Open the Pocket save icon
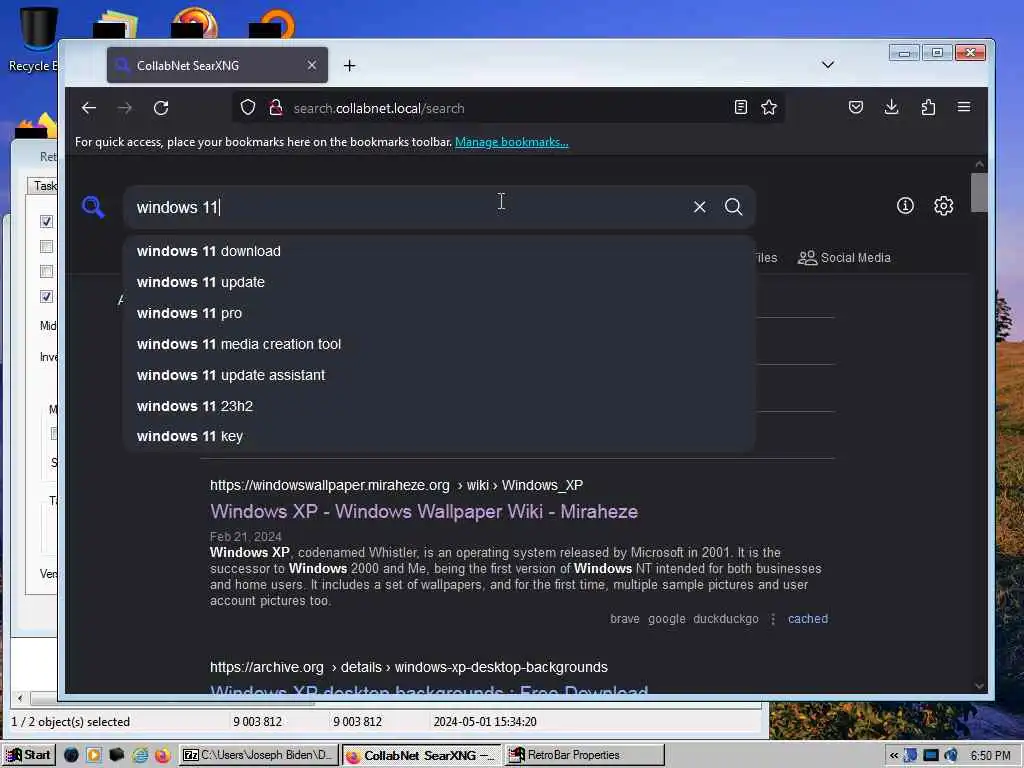This screenshot has height=768, width=1024. point(856,107)
